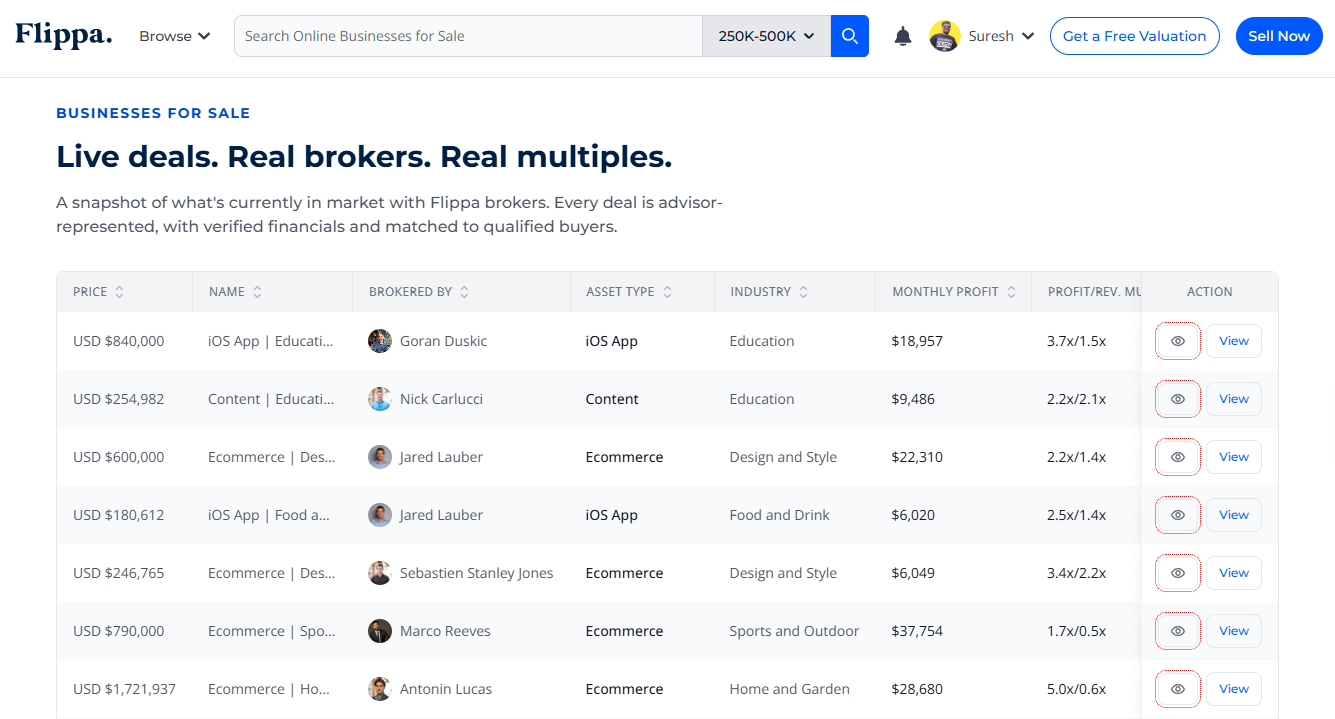Click industry Home and Garden

790,689
